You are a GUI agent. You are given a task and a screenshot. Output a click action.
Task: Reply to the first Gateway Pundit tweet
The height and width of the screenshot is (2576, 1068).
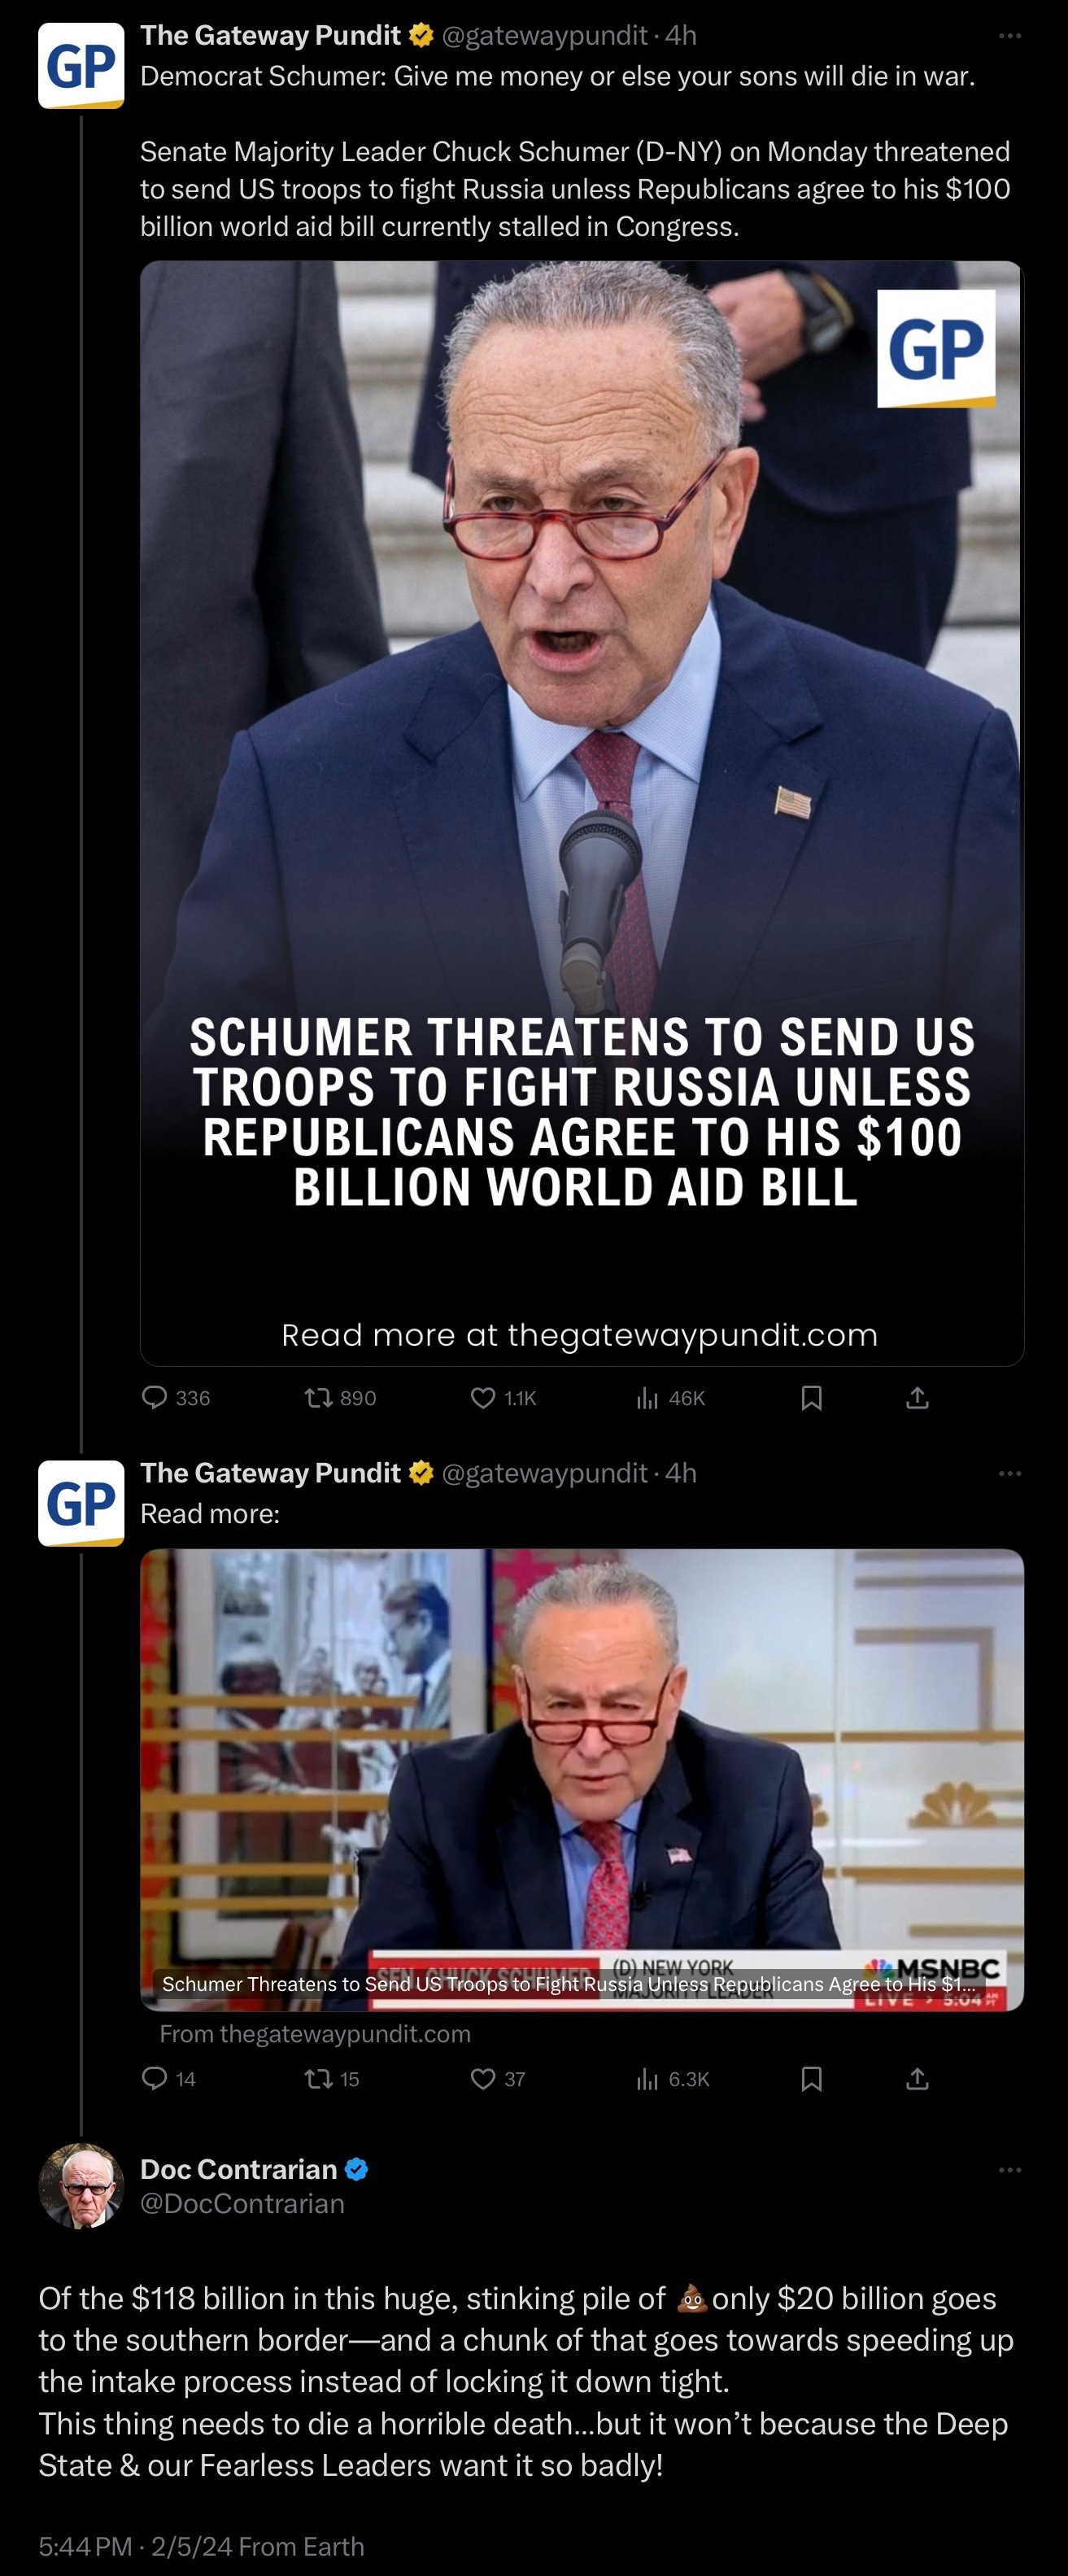click(176, 1397)
